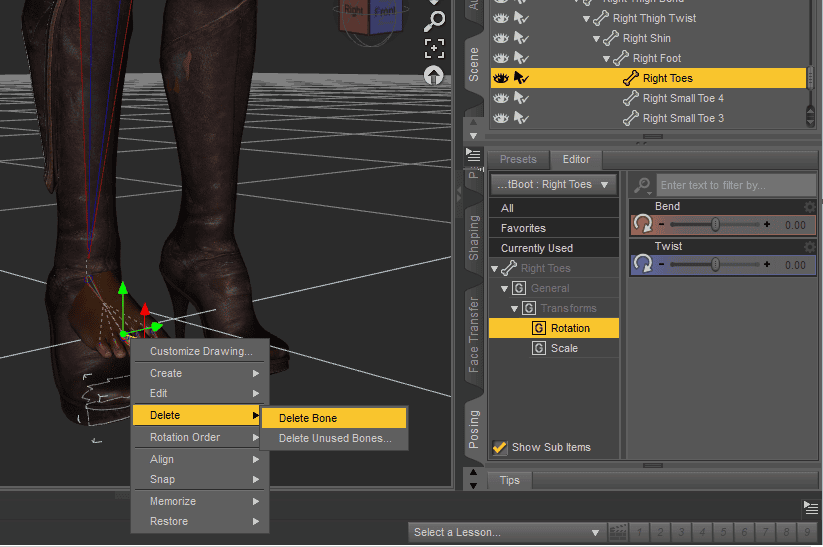The height and width of the screenshot is (547, 823).
Task: Open the Select a Lesson dropdown
Action: 507,532
